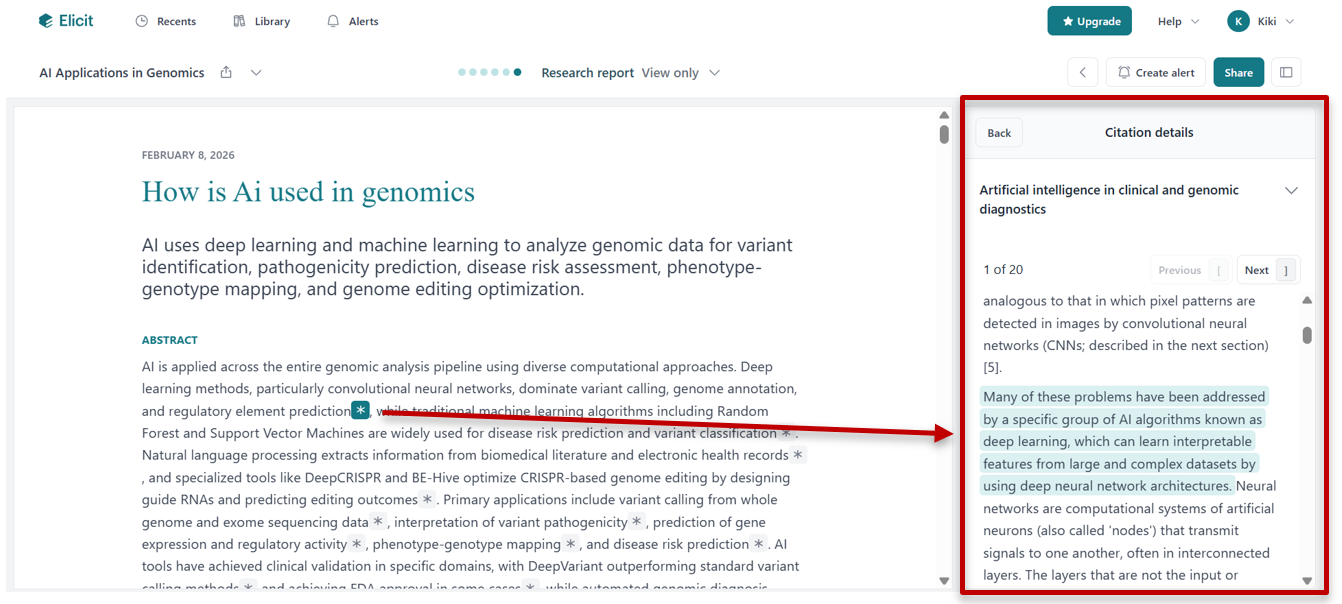Open the View only permission dropdown
The width and height of the screenshot is (1342, 604).
click(x=681, y=73)
